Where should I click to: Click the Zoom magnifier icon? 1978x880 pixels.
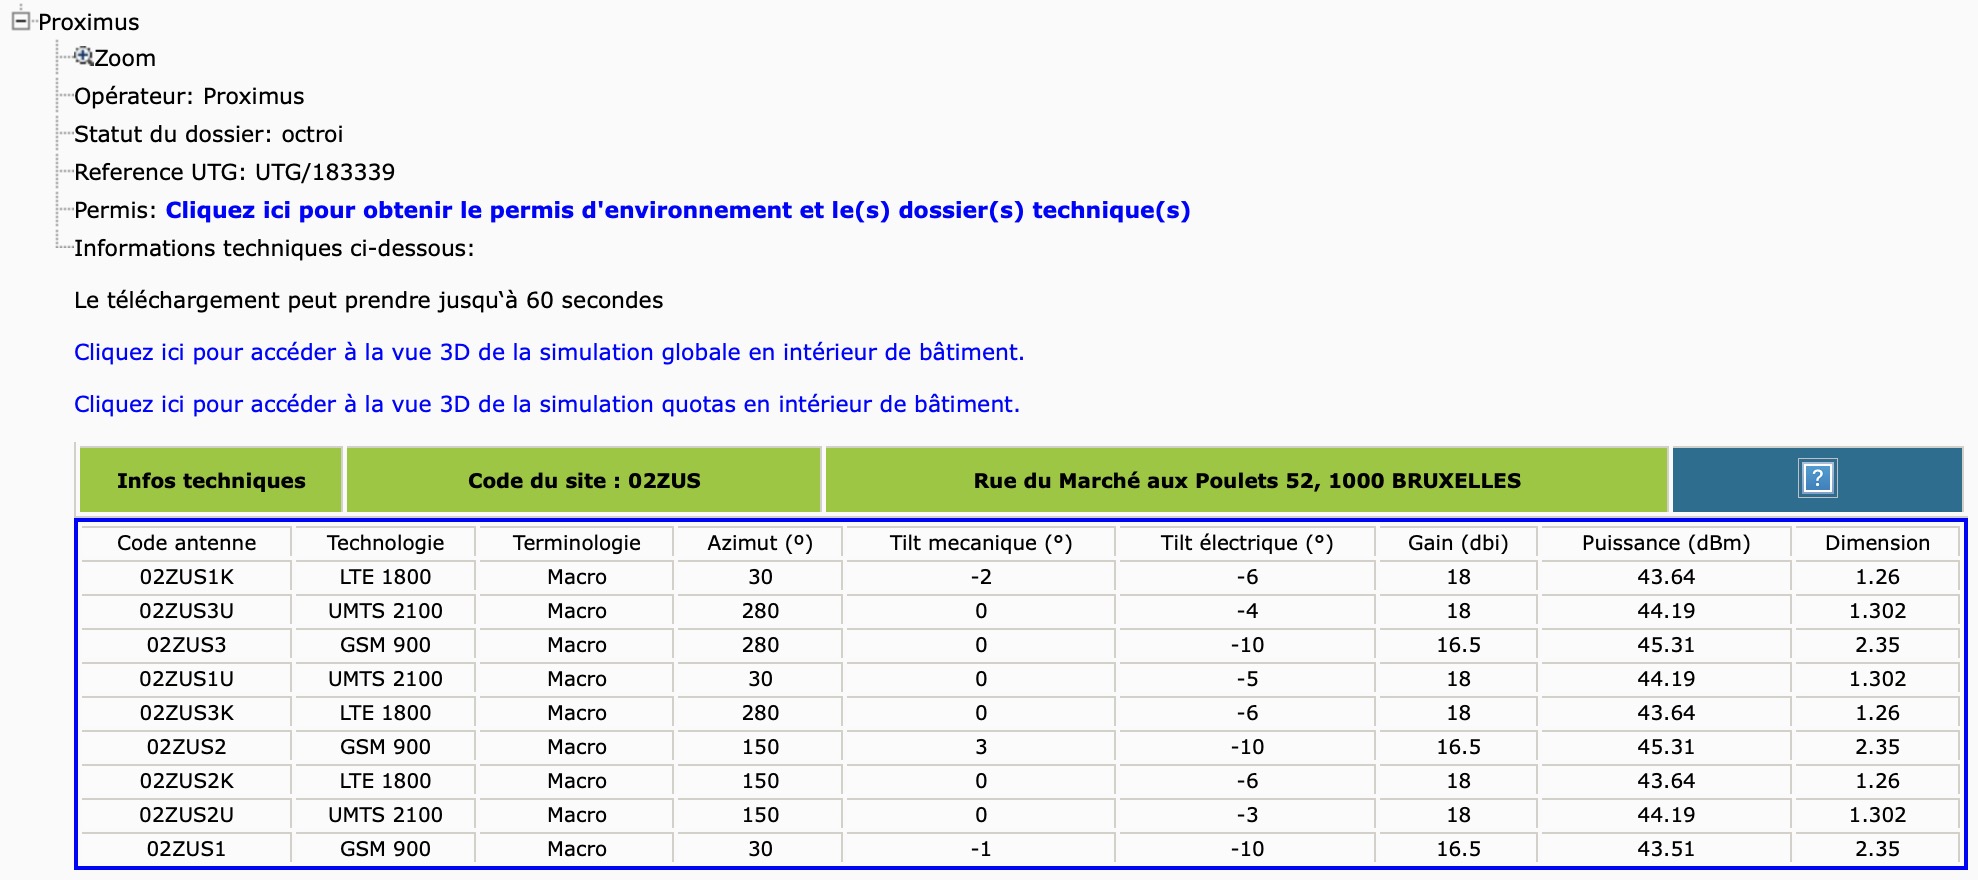84,56
